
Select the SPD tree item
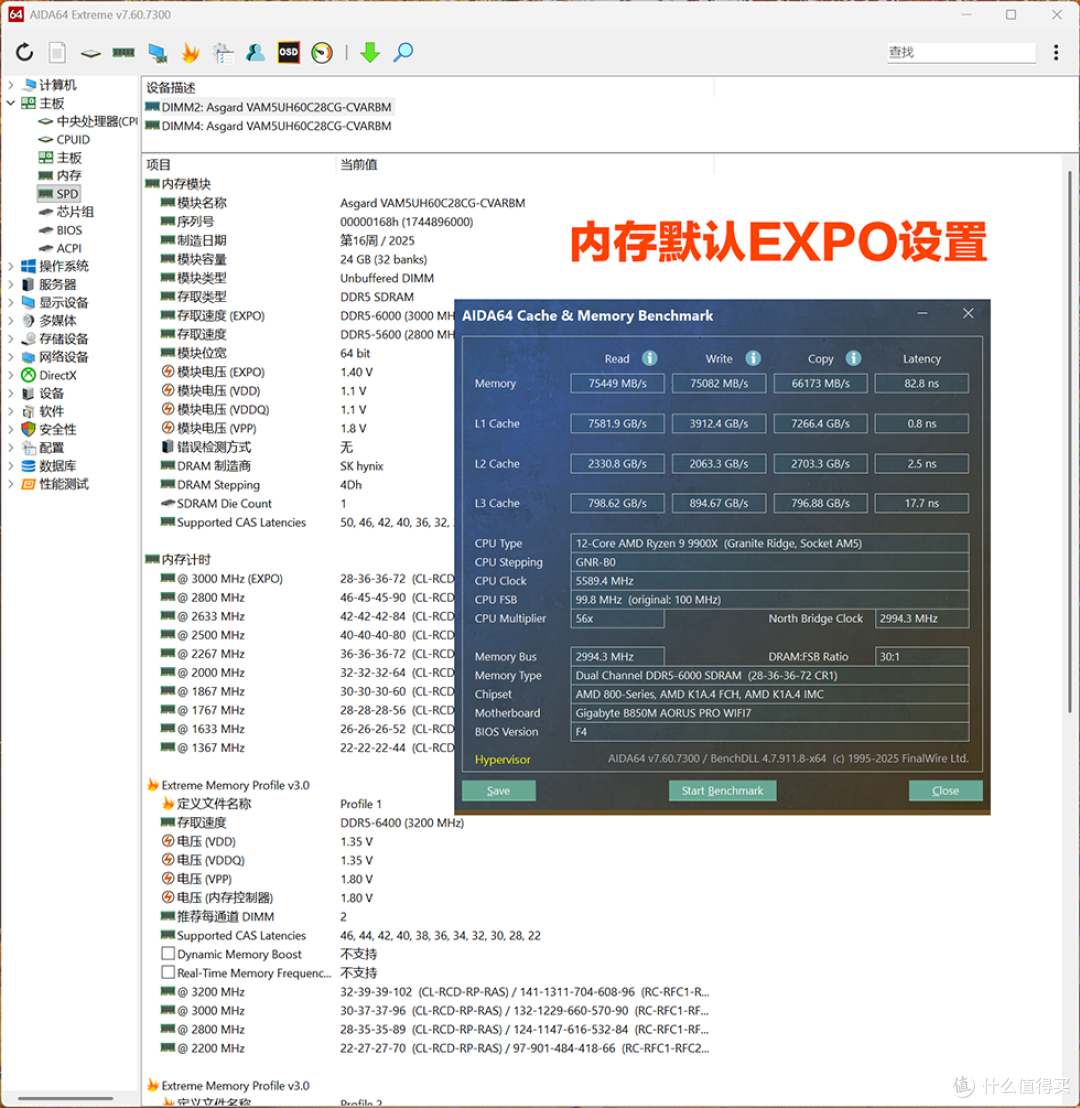tap(59, 194)
